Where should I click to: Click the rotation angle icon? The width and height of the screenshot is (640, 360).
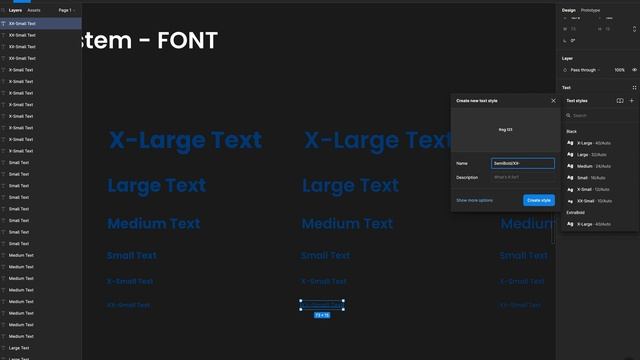565,41
